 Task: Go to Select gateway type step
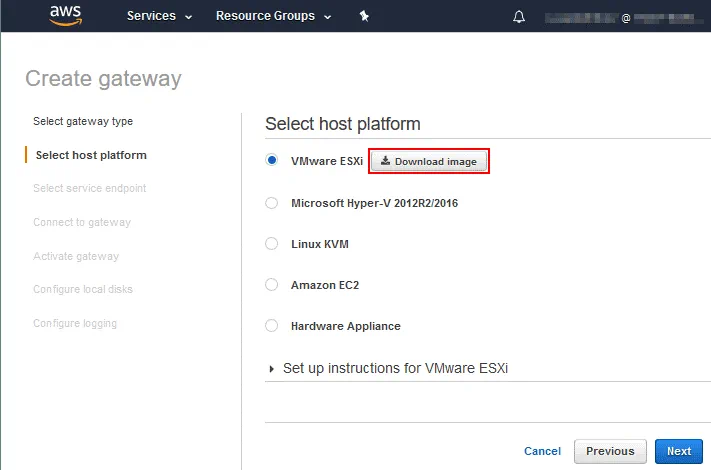tap(83, 121)
